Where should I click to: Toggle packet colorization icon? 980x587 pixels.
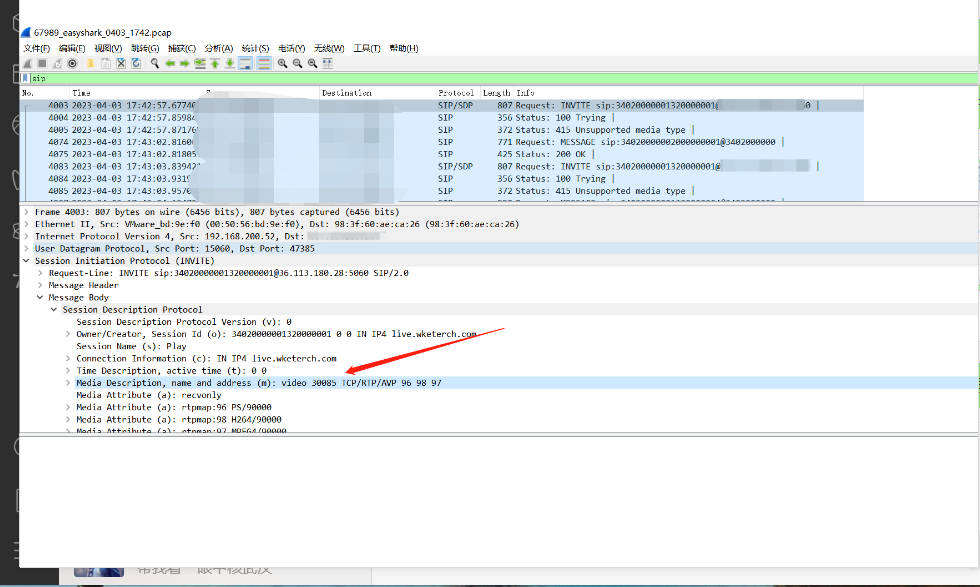click(264, 63)
